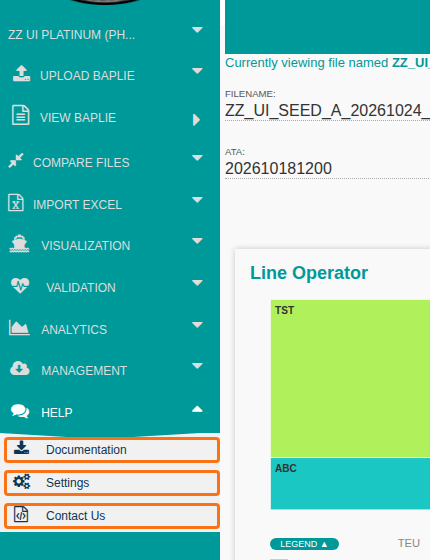Expand the Compare Files menu arrow
Screen dimensions: 430x560
(x=197, y=158)
